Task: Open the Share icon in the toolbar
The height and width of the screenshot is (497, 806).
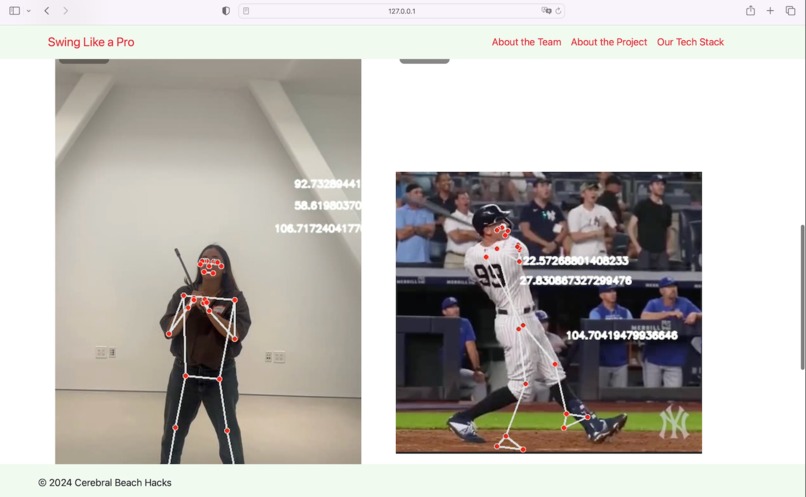Action: coord(750,11)
